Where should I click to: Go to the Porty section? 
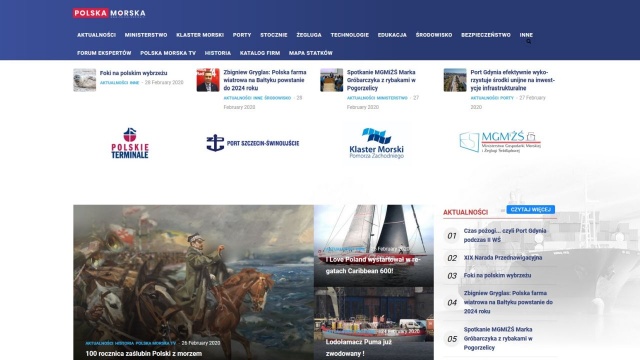242,35
